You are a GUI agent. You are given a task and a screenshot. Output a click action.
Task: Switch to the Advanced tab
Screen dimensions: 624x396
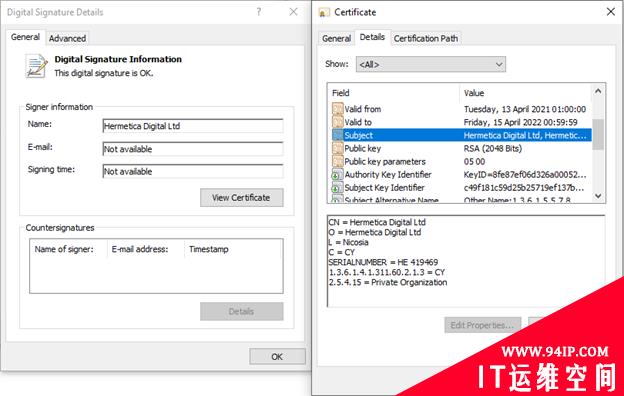click(x=67, y=38)
